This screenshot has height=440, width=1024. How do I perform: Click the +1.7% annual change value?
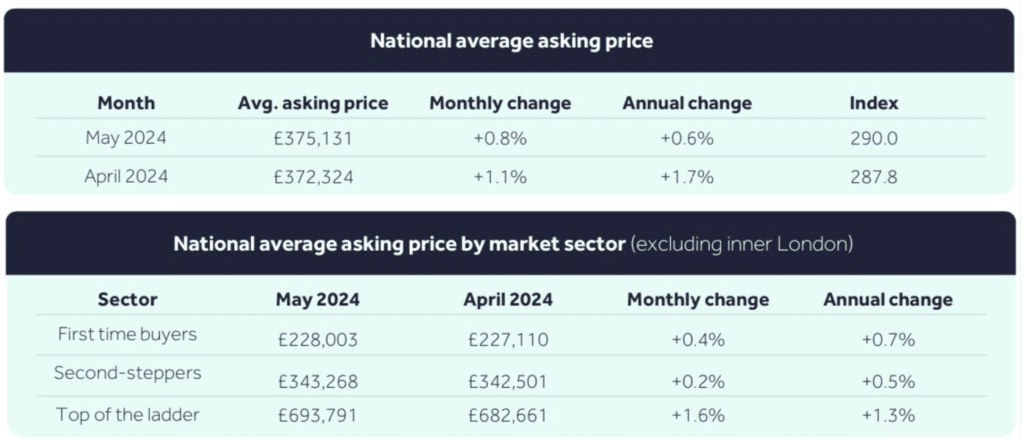coord(687,177)
